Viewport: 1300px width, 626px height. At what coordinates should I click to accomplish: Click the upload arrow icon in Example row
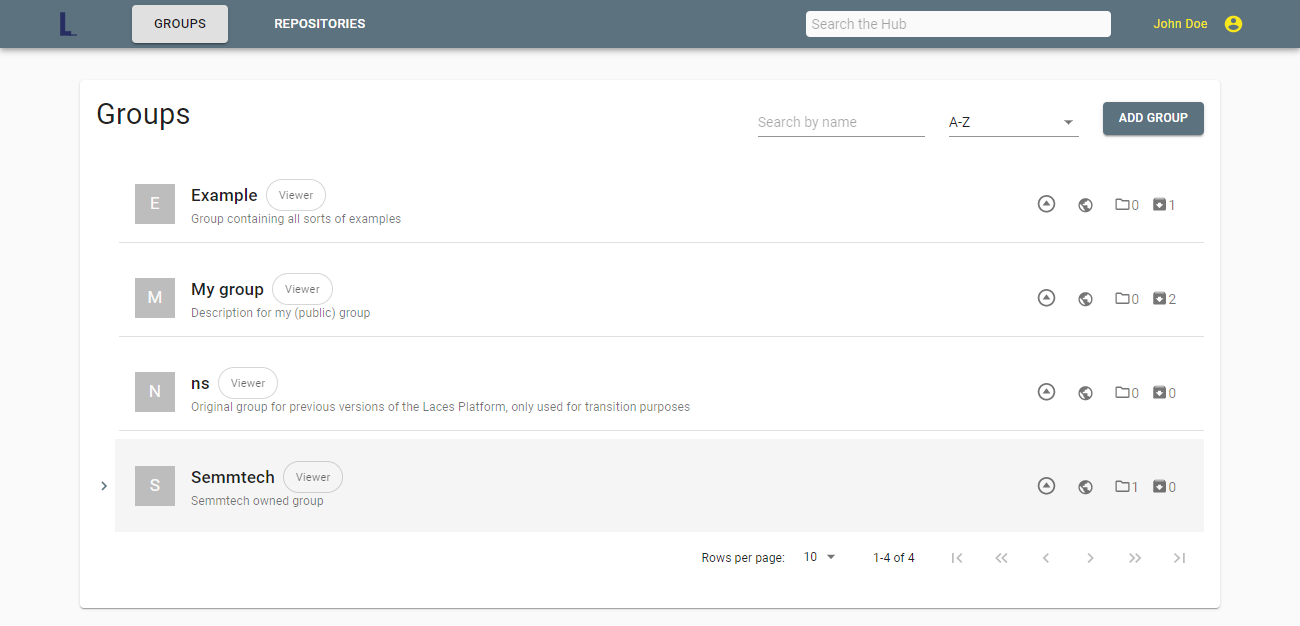coord(1046,204)
